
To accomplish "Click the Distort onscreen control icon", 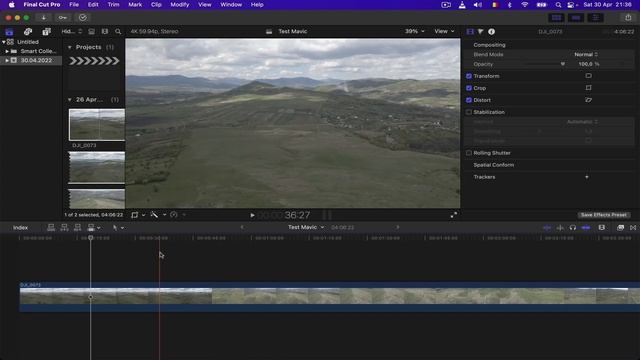I will click(x=588, y=100).
